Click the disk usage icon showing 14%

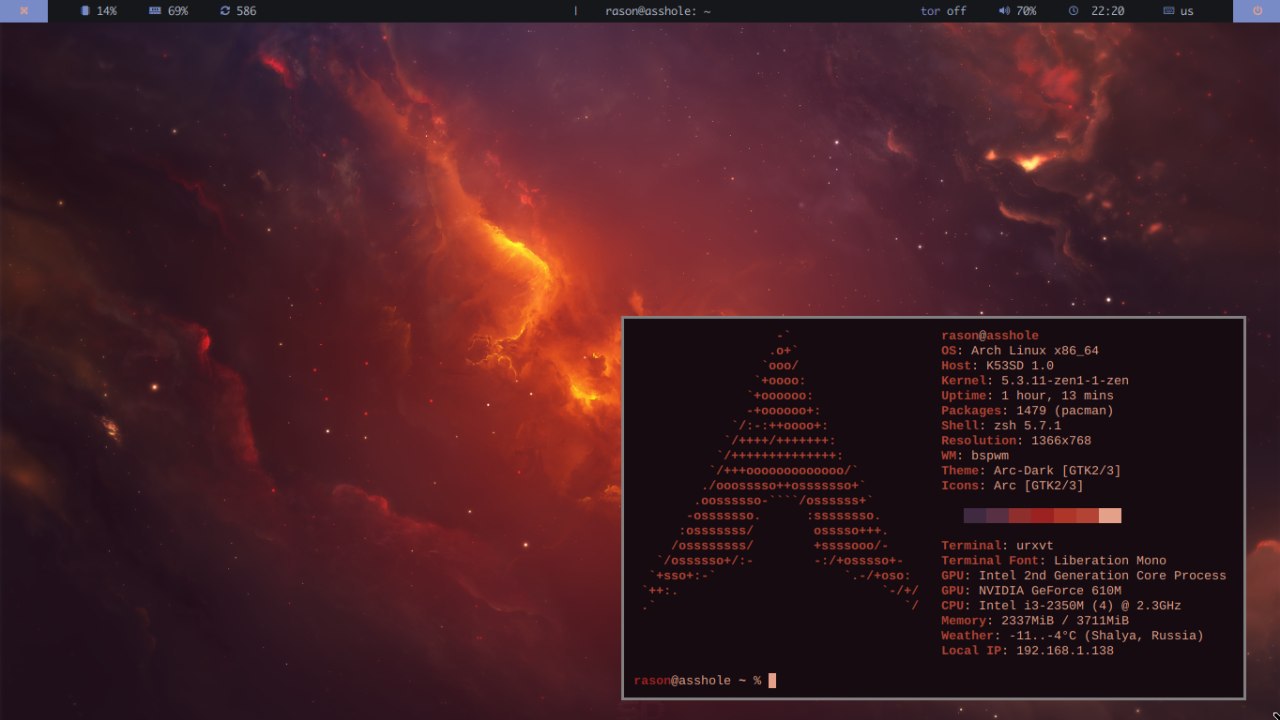coord(84,11)
